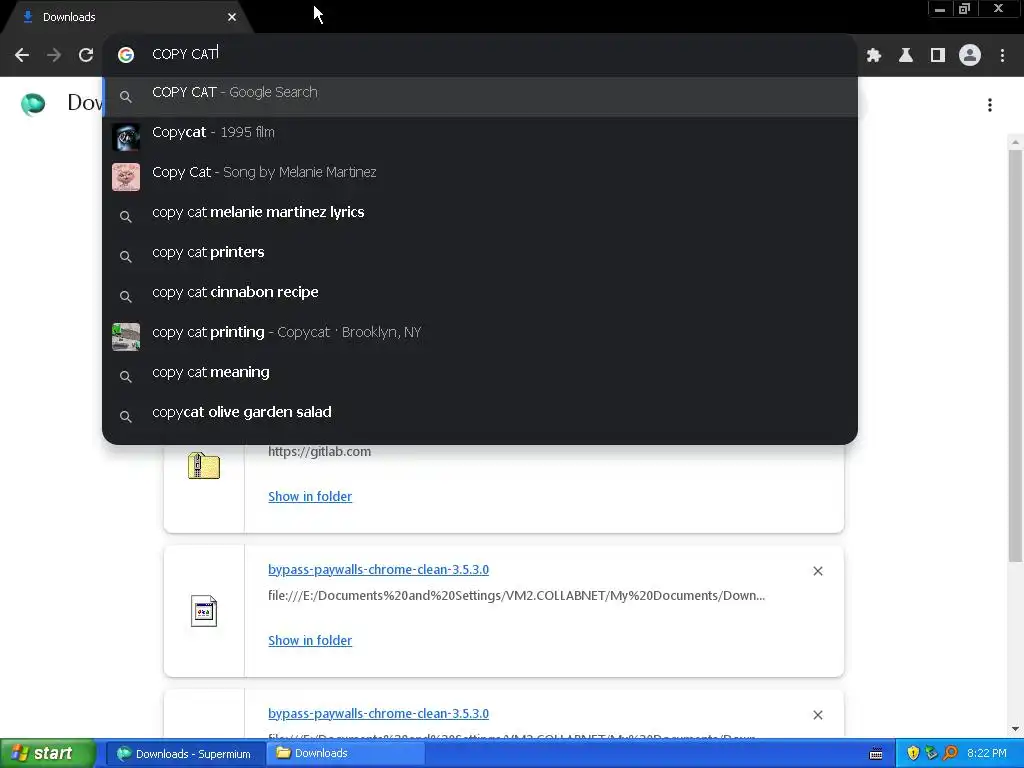1024x768 pixels.
Task: Switch to Downloads folder taskbar button
Action: tap(346, 754)
